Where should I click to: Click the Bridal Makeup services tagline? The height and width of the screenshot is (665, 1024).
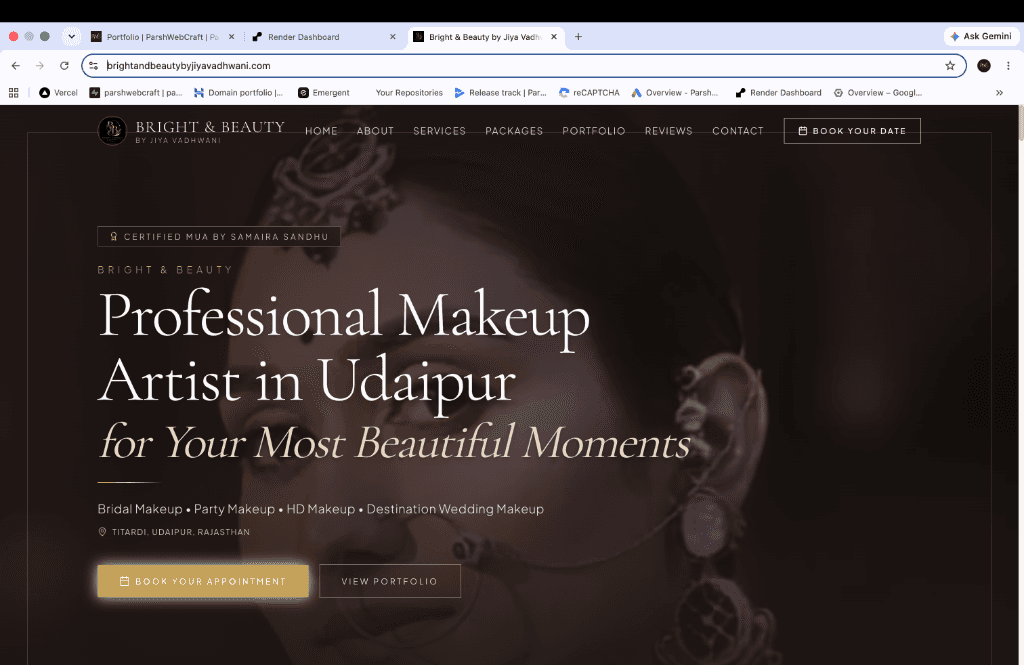[321, 509]
